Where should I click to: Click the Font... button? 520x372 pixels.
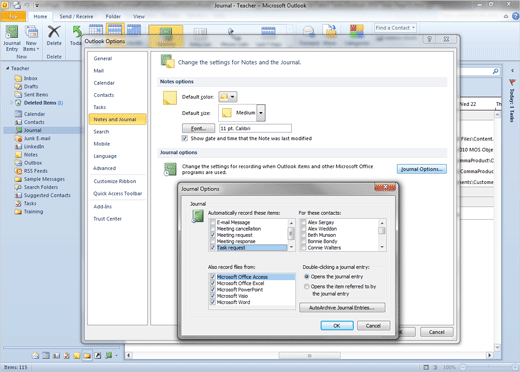pos(199,128)
